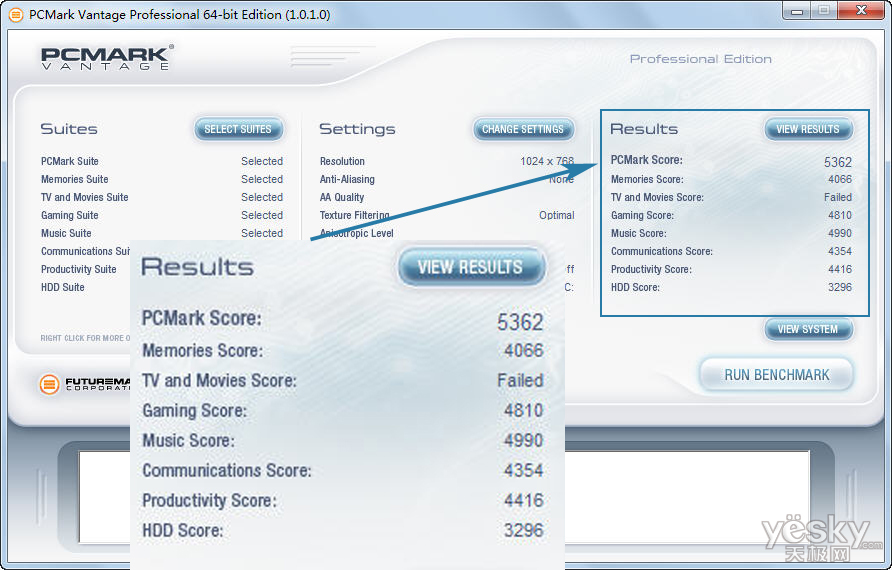This screenshot has width=892, height=570.
Task: Click the Communications Suite row
Action: (85, 251)
